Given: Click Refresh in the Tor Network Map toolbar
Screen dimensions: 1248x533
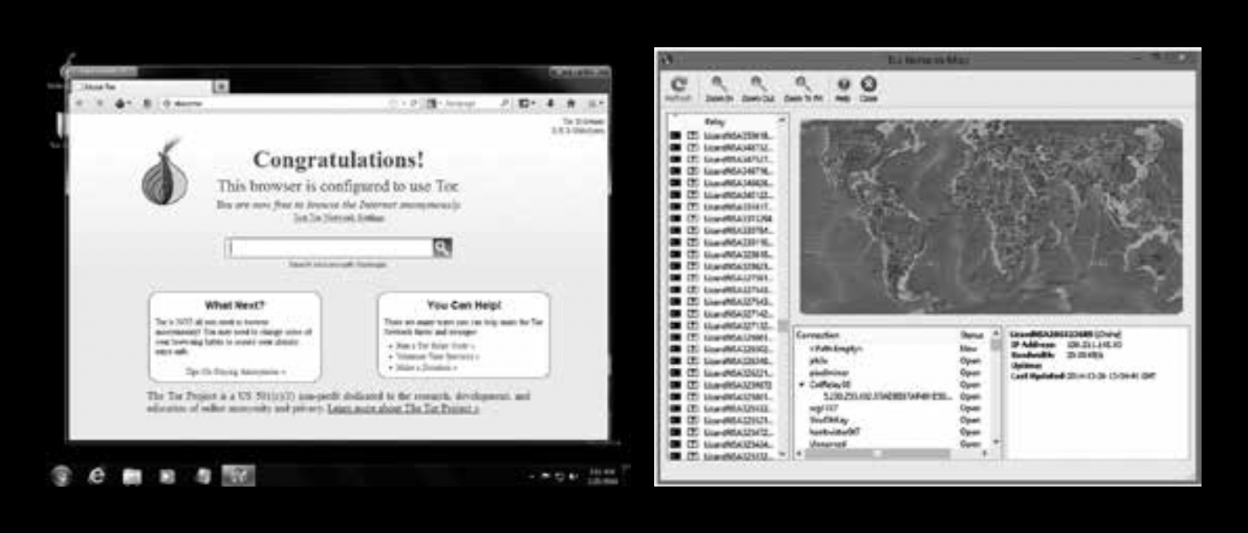Looking at the screenshot, I should pyautogui.click(x=678, y=88).
